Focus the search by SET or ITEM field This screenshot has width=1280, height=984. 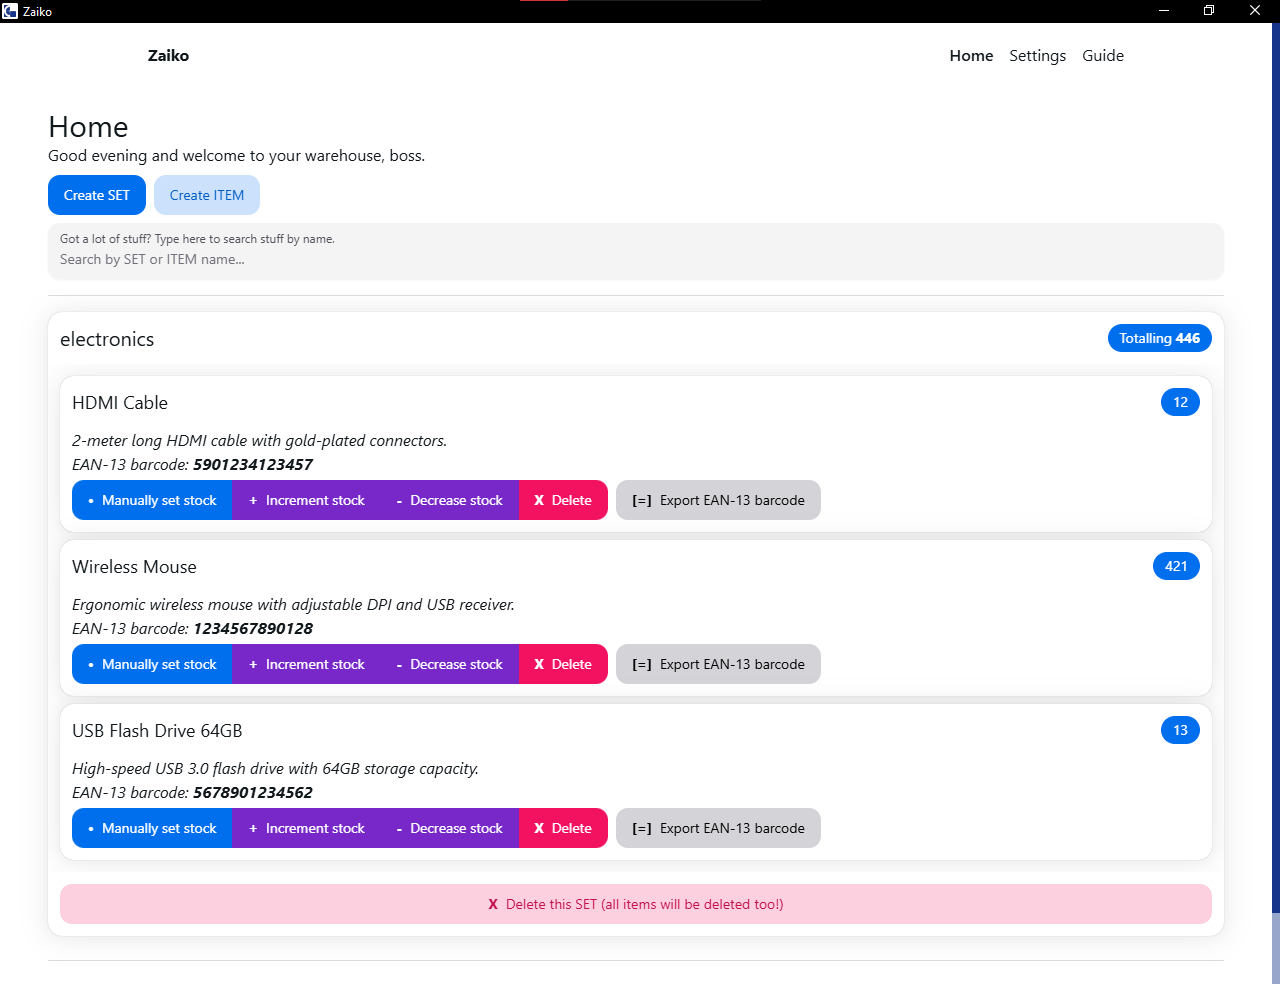[635, 259]
